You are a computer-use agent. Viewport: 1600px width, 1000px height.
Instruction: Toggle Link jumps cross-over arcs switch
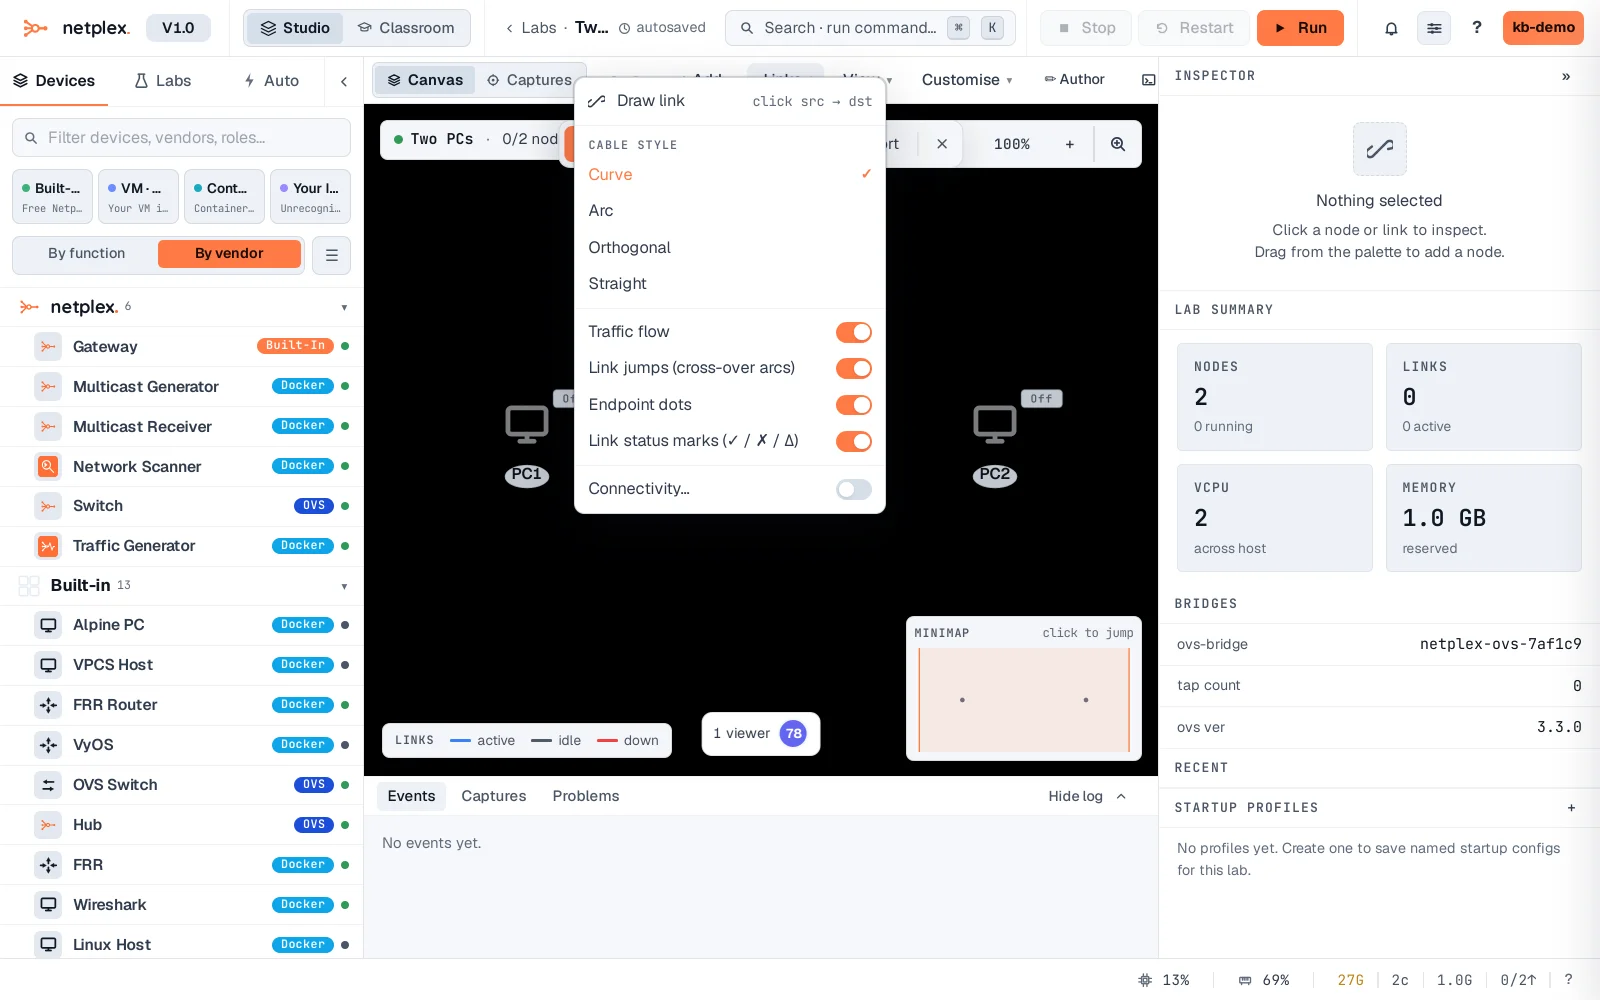pos(854,368)
